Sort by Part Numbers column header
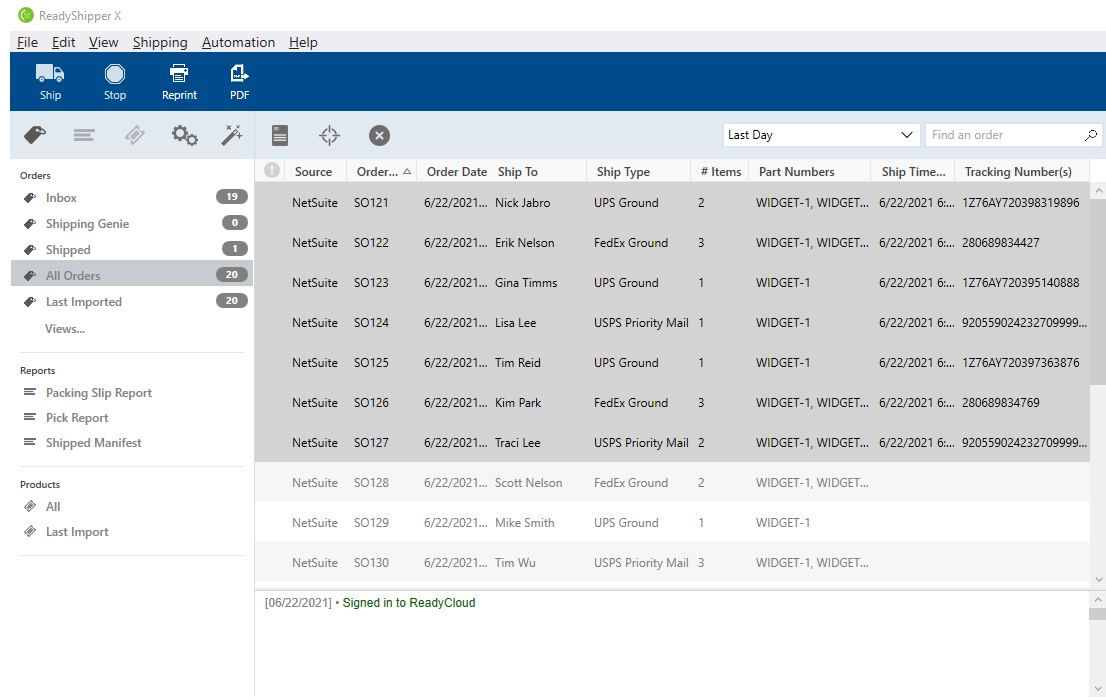Viewport: 1106px width, 700px height. pos(796,171)
